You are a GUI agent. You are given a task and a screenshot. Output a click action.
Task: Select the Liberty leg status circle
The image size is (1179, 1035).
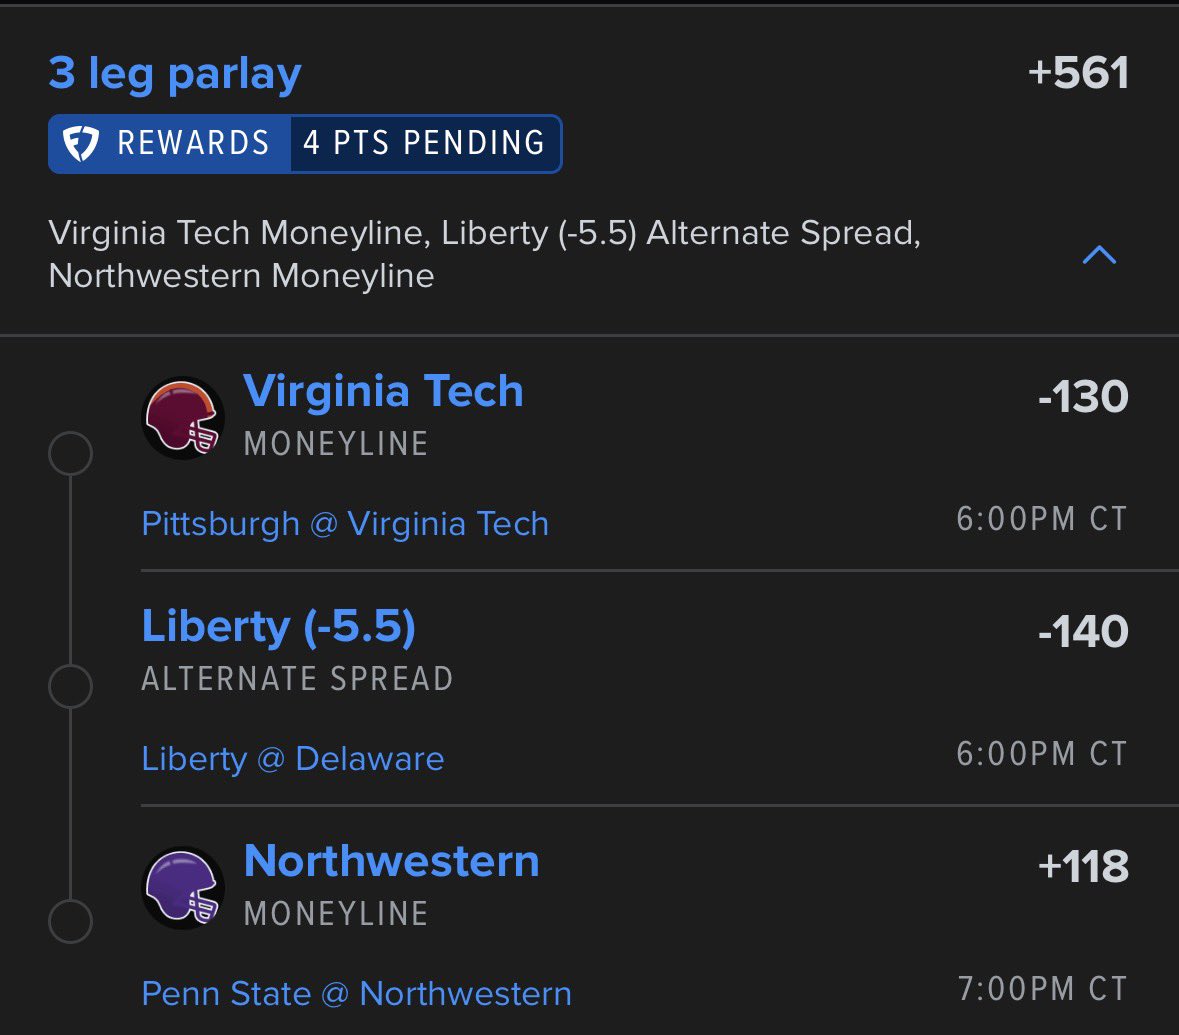click(70, 687)
